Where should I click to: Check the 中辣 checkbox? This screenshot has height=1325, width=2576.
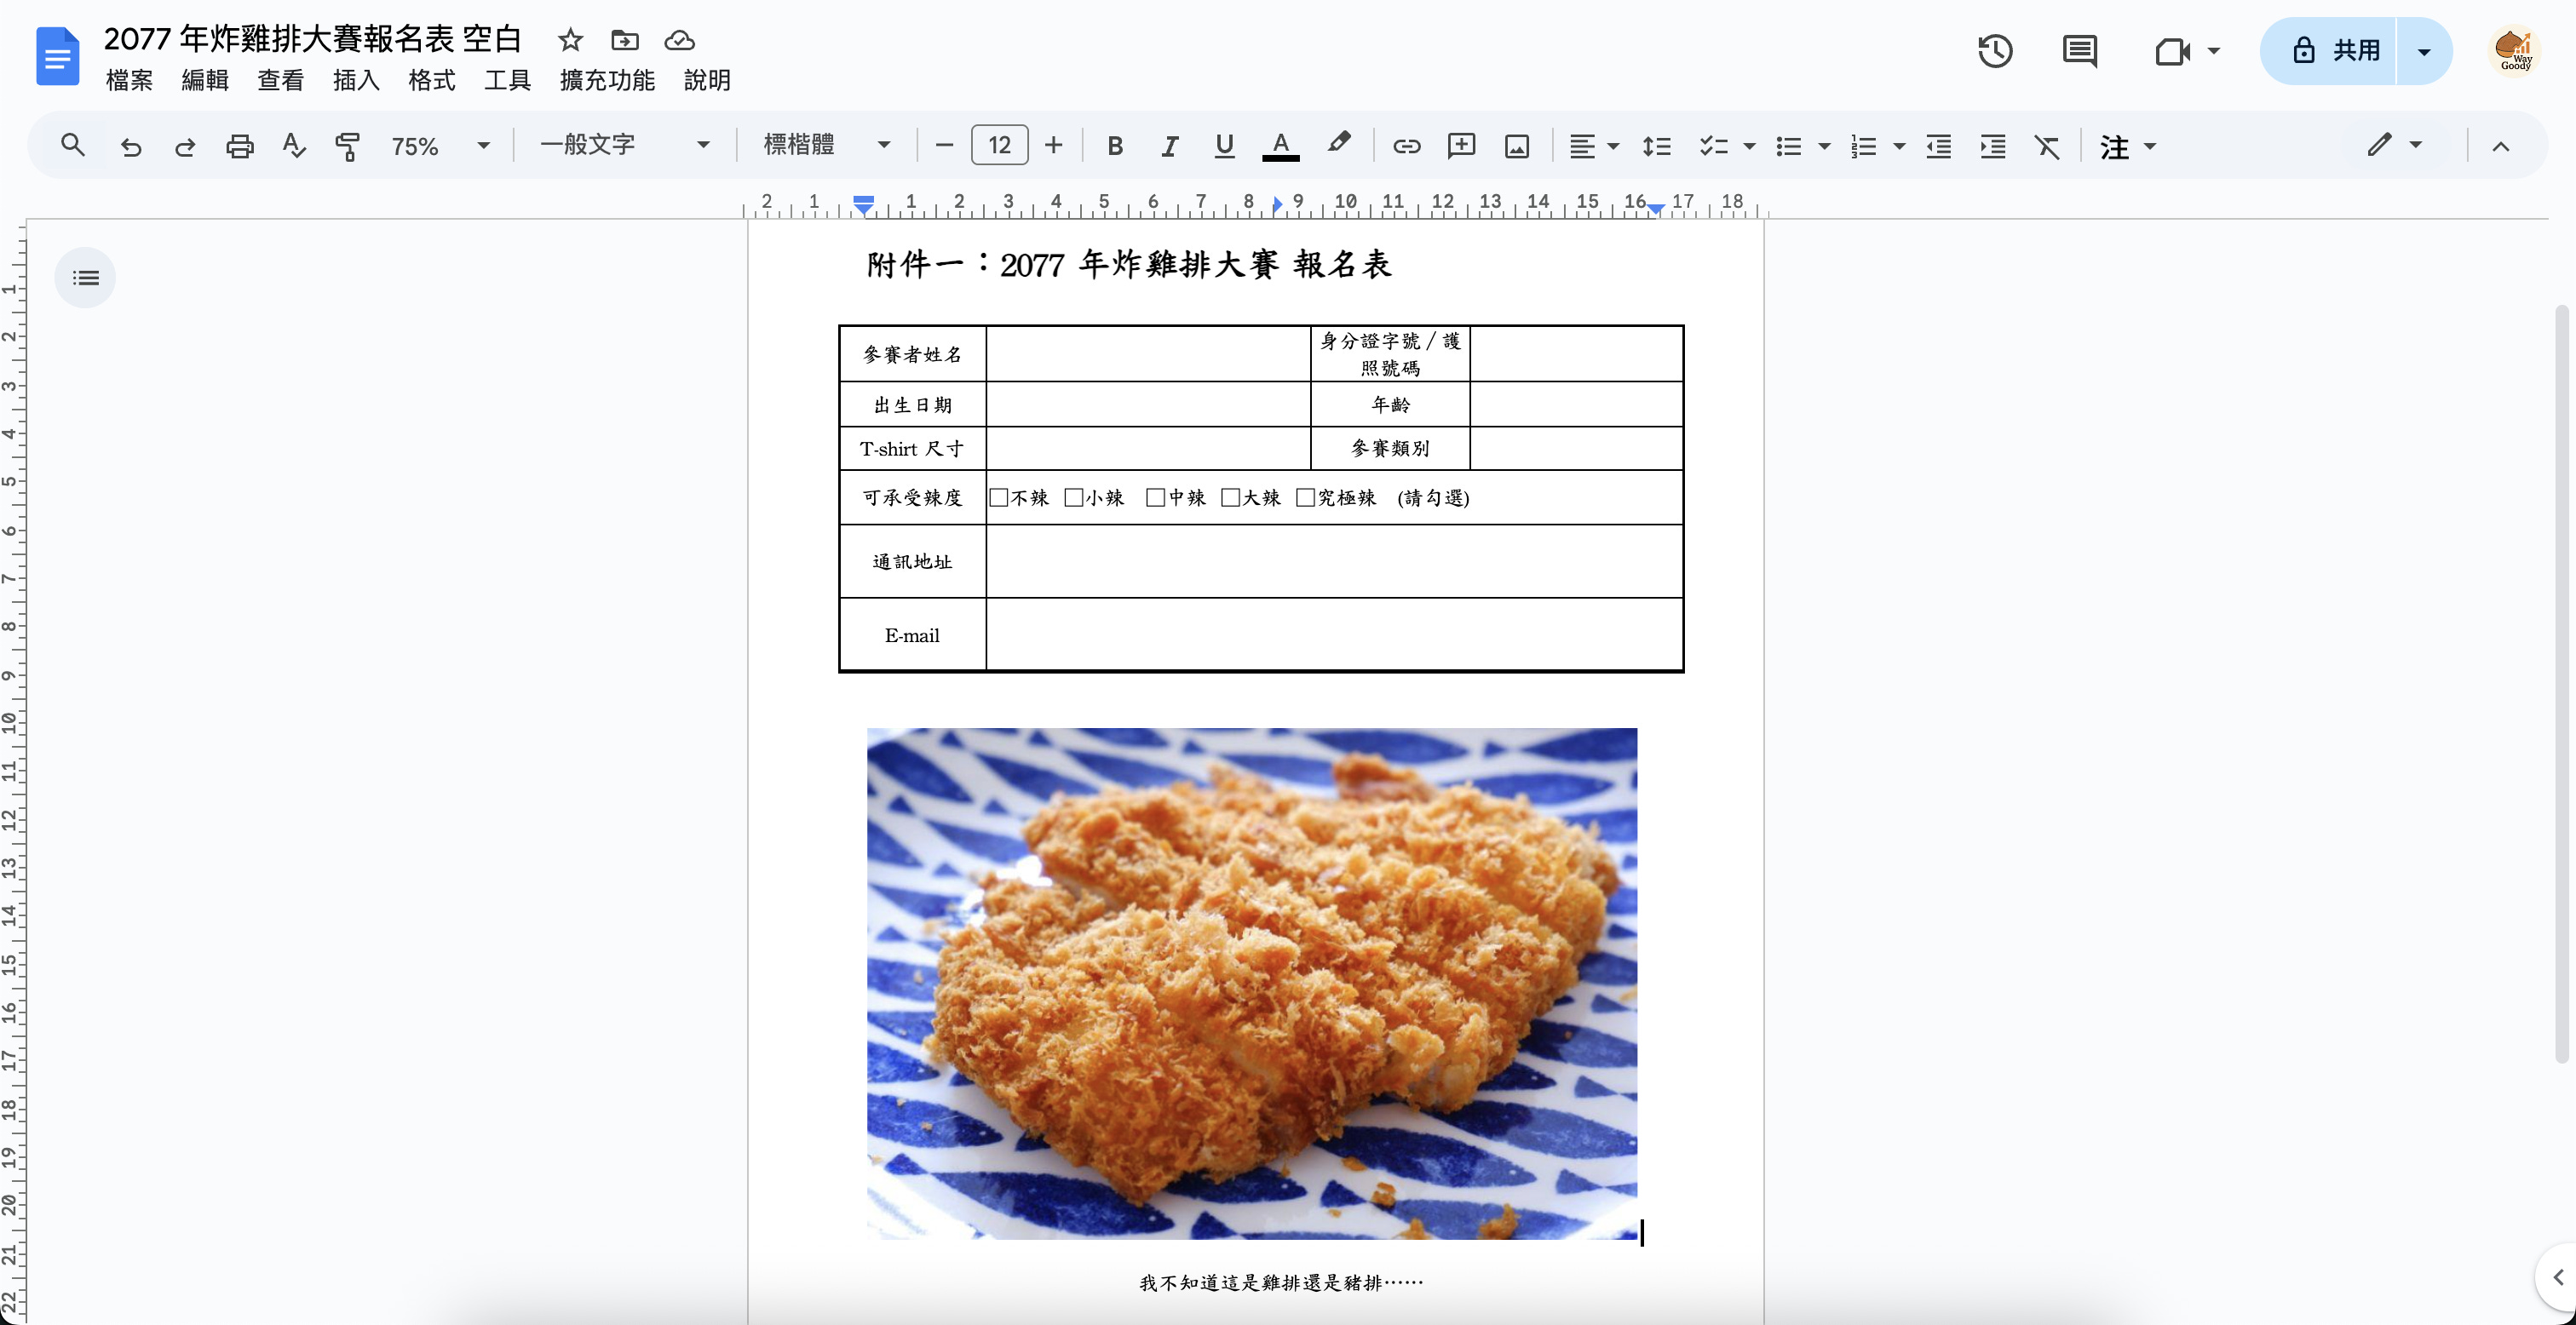[1155, 498]
